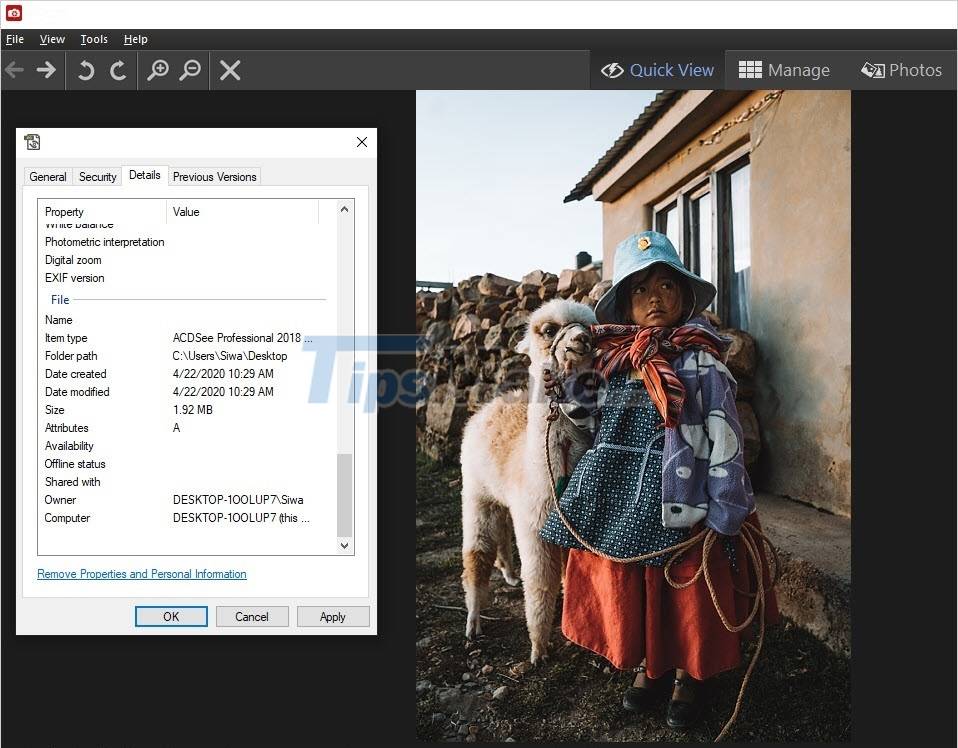Switch to the Security tab
The width and height of the screenshot is (958, 748).
coord(97,176)
